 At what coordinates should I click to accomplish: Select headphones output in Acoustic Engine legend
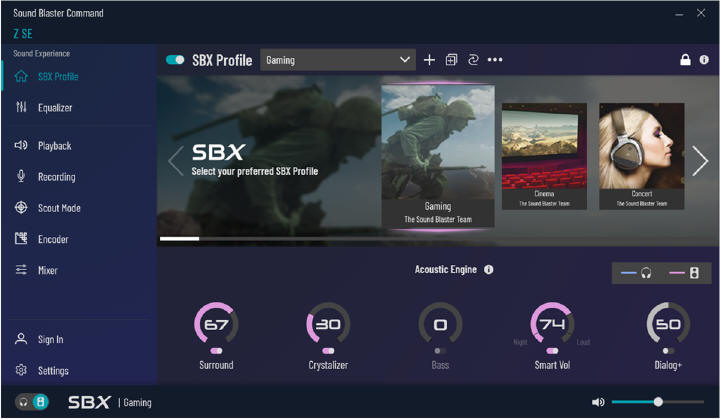point(636,273)
